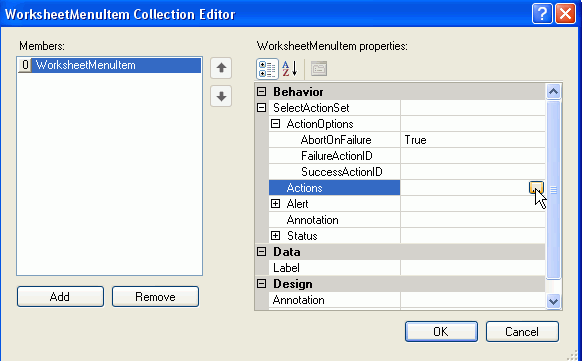
Task: Confirm with the OK button
Action: (441, 331)
